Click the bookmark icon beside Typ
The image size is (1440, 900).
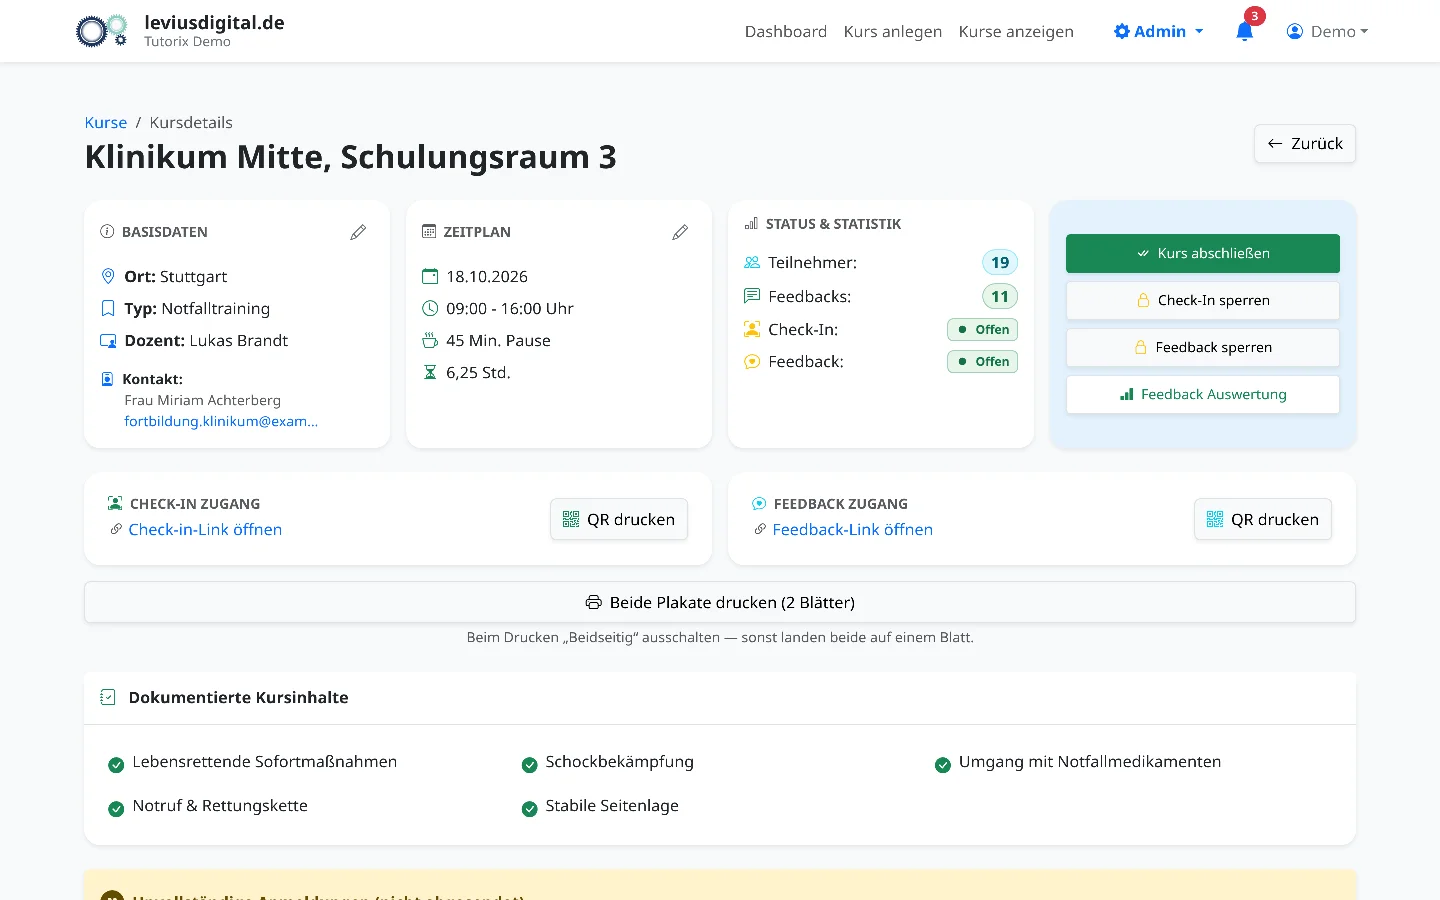click(108, 308)
